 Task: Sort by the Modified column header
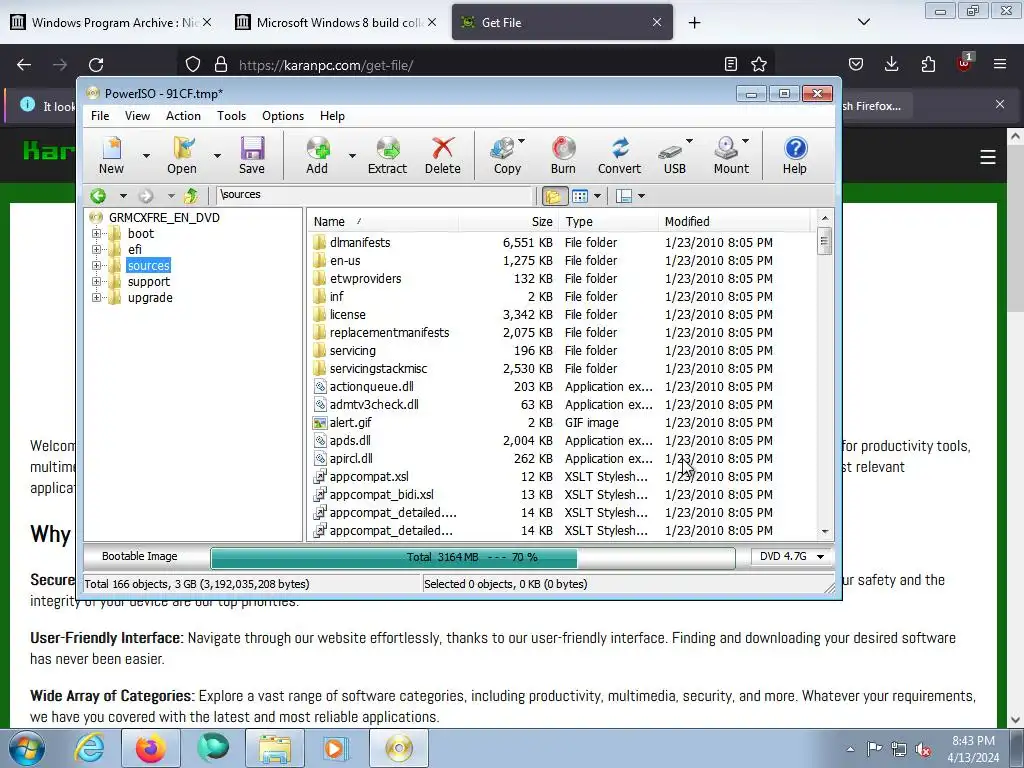coord(734,221)
